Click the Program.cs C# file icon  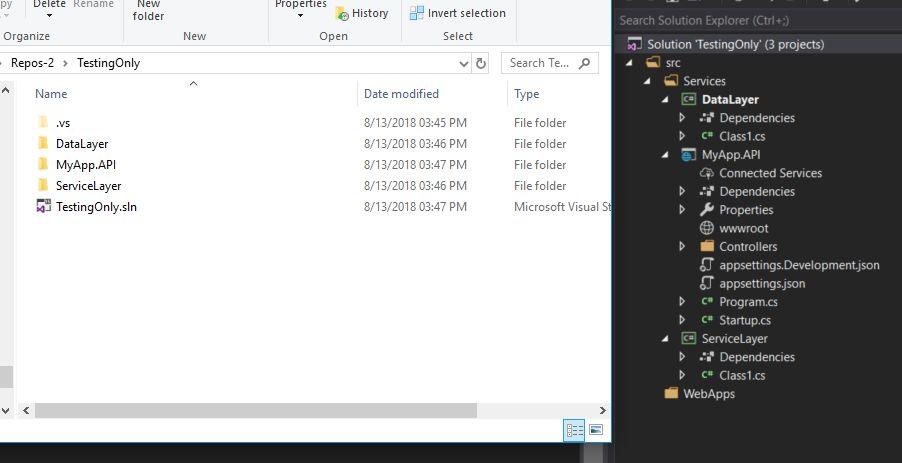[707, 302]
